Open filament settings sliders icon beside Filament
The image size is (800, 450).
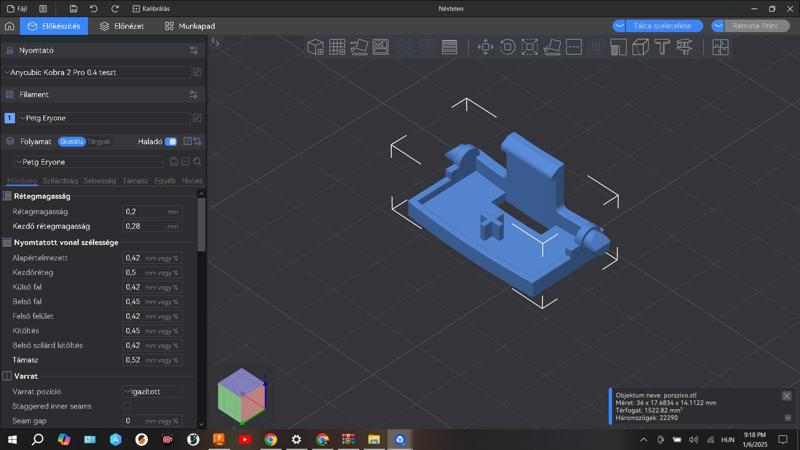pyautogui.click(x=194, y=94)
